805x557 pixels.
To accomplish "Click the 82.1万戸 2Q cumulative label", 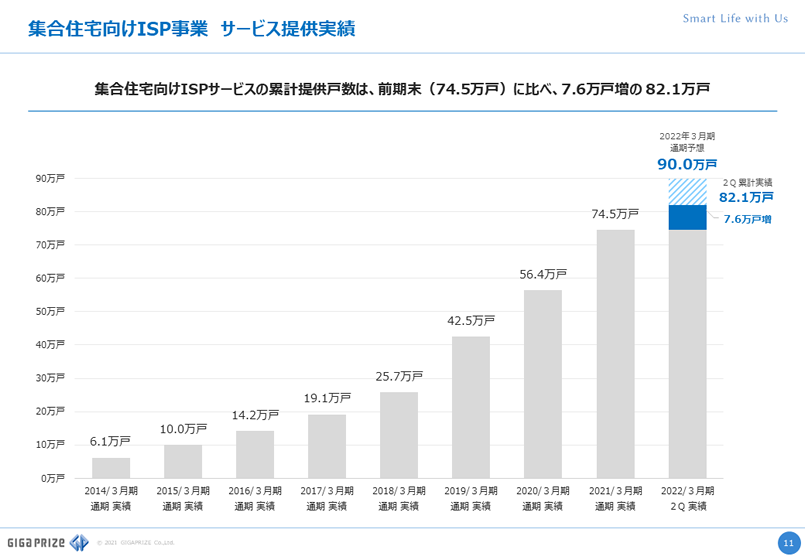I will 746,198.
